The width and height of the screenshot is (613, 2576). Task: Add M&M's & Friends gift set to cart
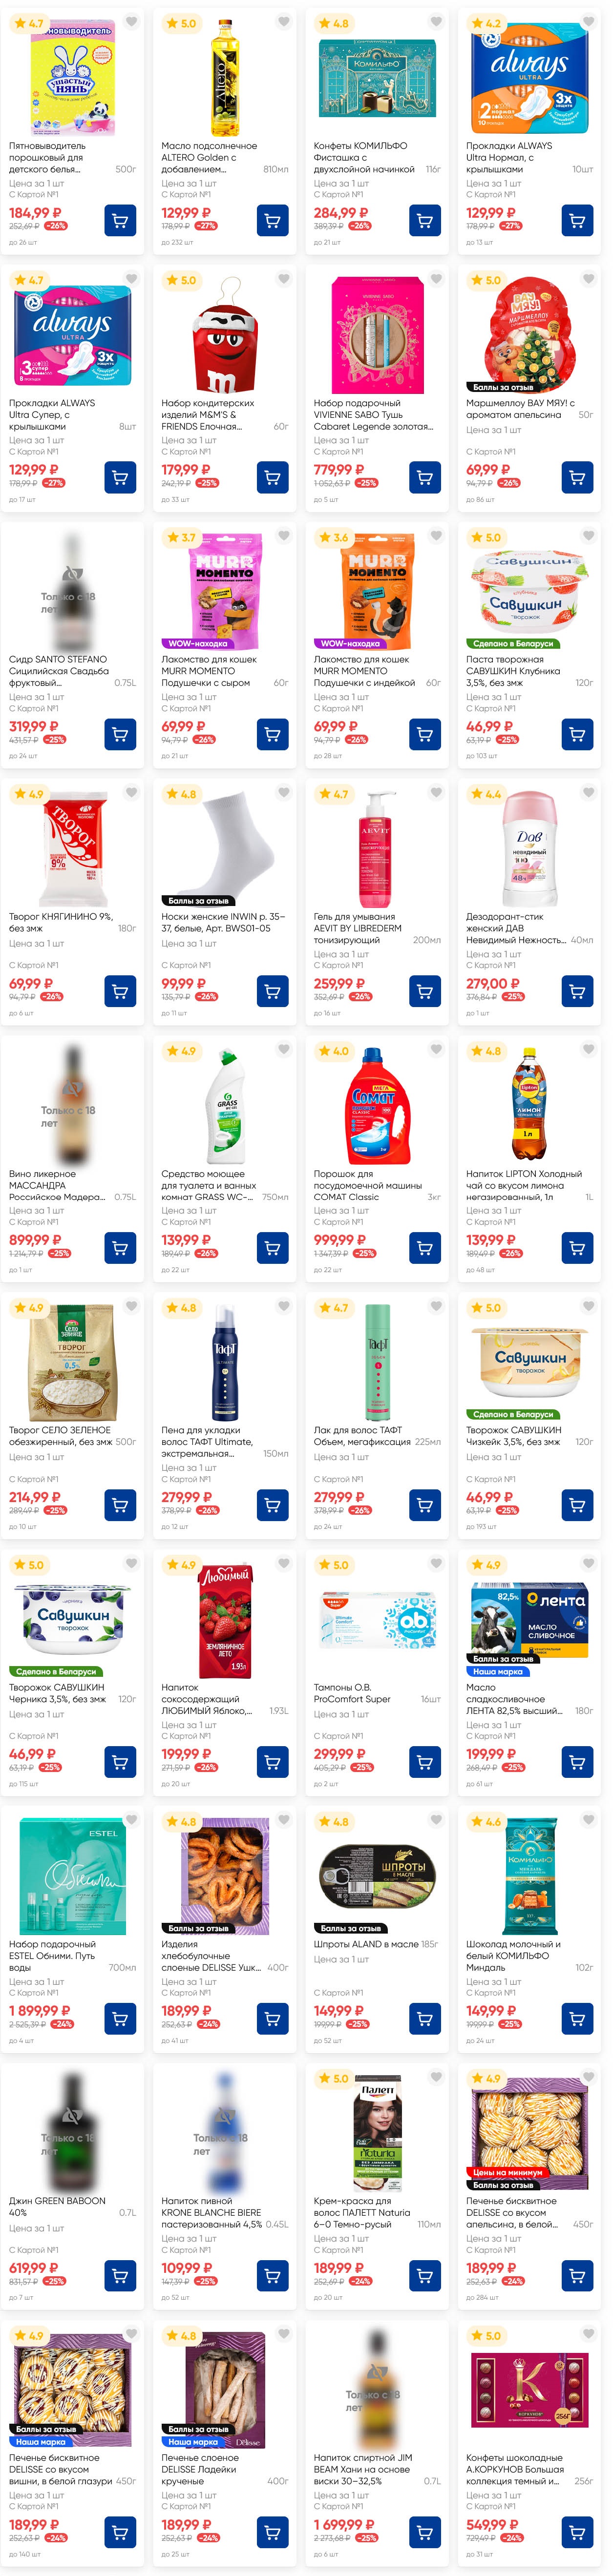coord(272,477)
